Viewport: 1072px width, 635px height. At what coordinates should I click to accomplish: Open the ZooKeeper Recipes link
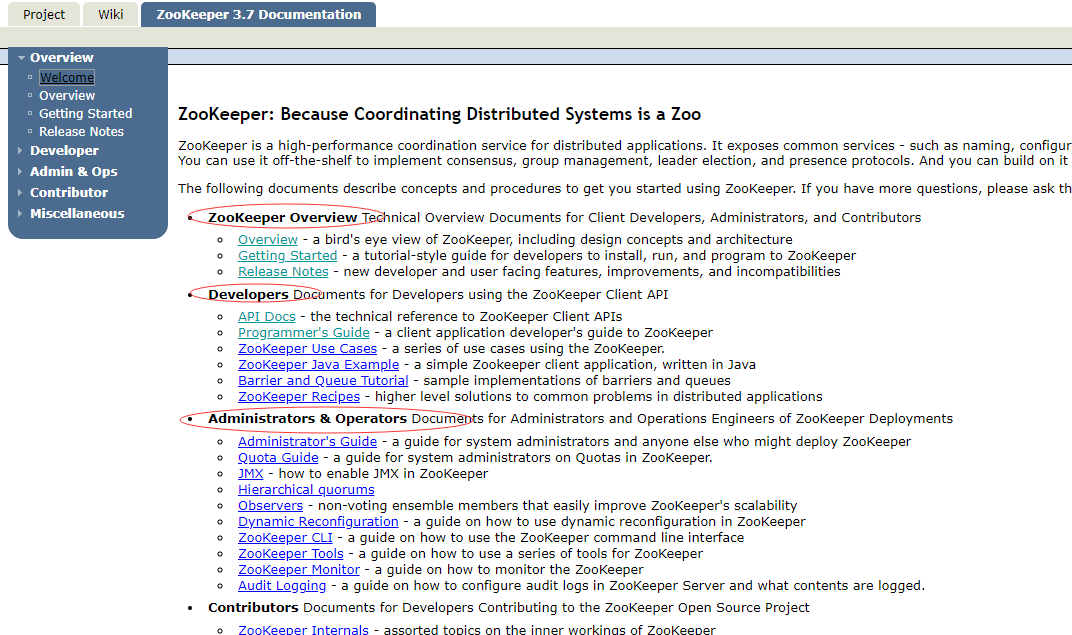(299, 396)
